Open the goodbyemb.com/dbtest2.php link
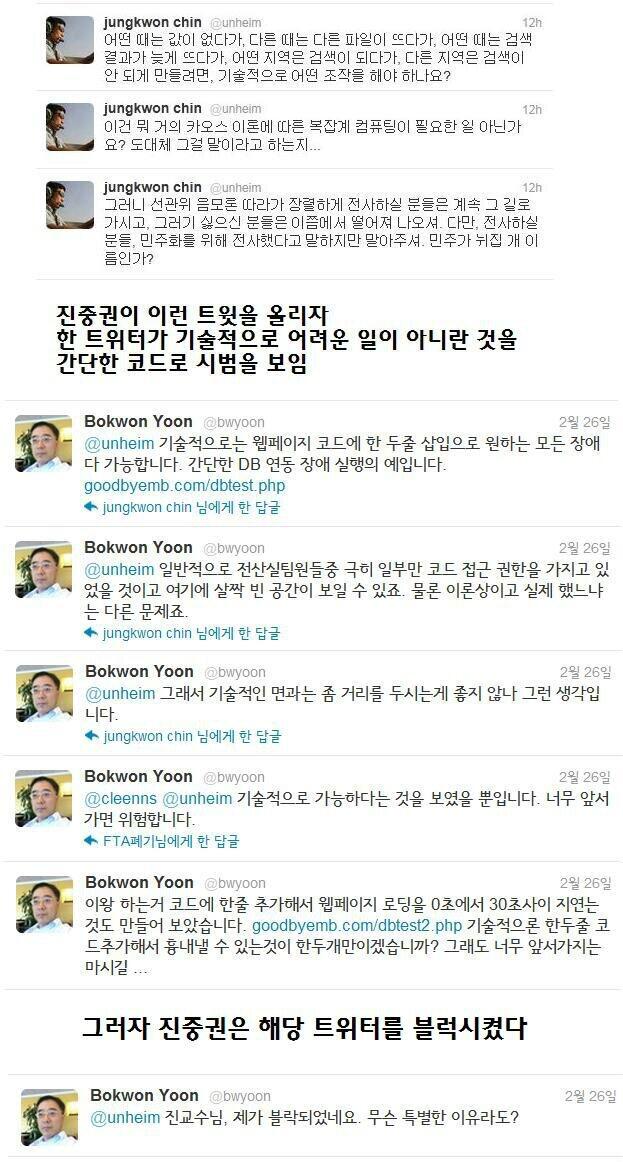The width and height of the screenshot is (623, 1162). tap(357, 926)
